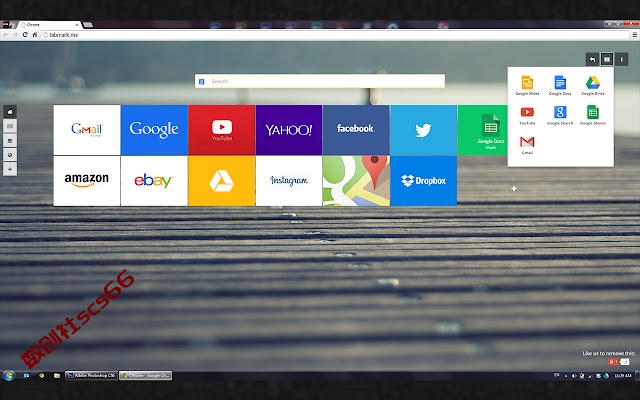Click the Google +1 button
640x400 pixels.
pyautogui.click(x=613, y=362)
